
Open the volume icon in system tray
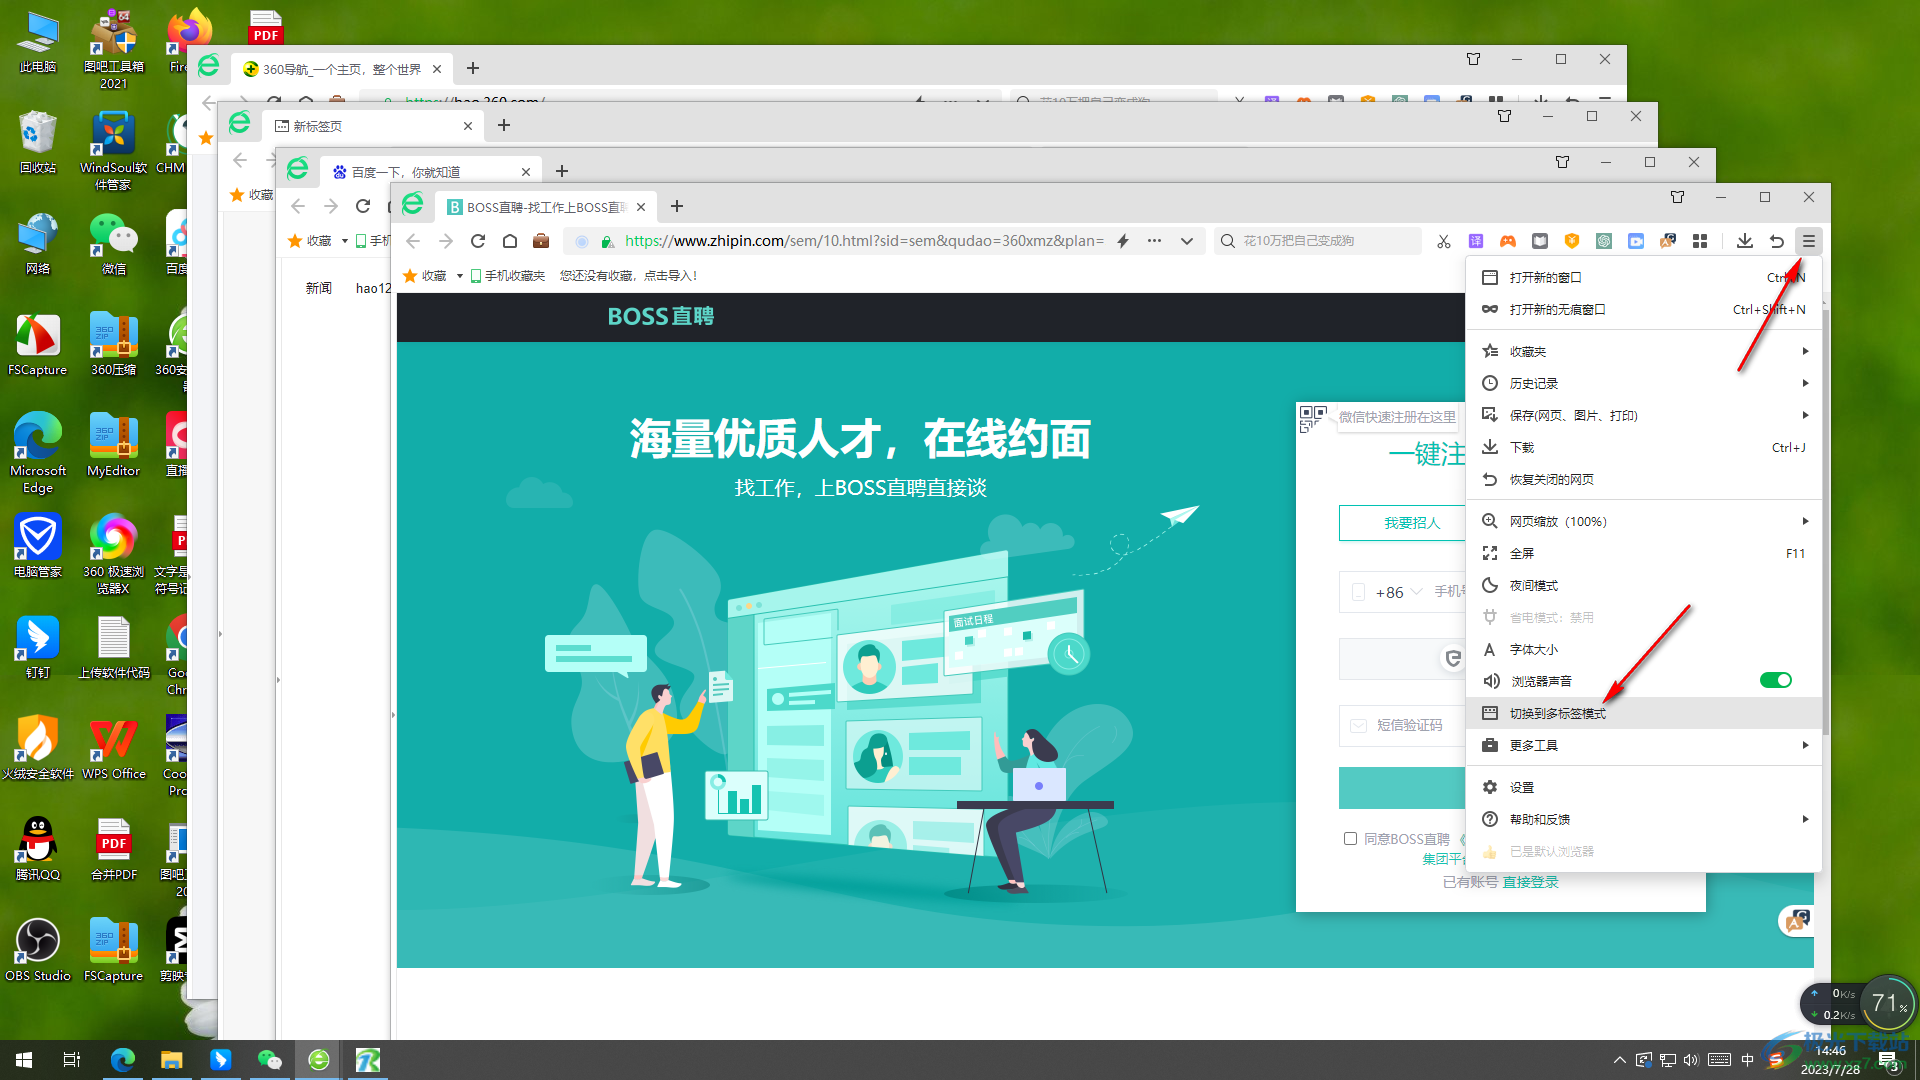pos(1691,1060)
